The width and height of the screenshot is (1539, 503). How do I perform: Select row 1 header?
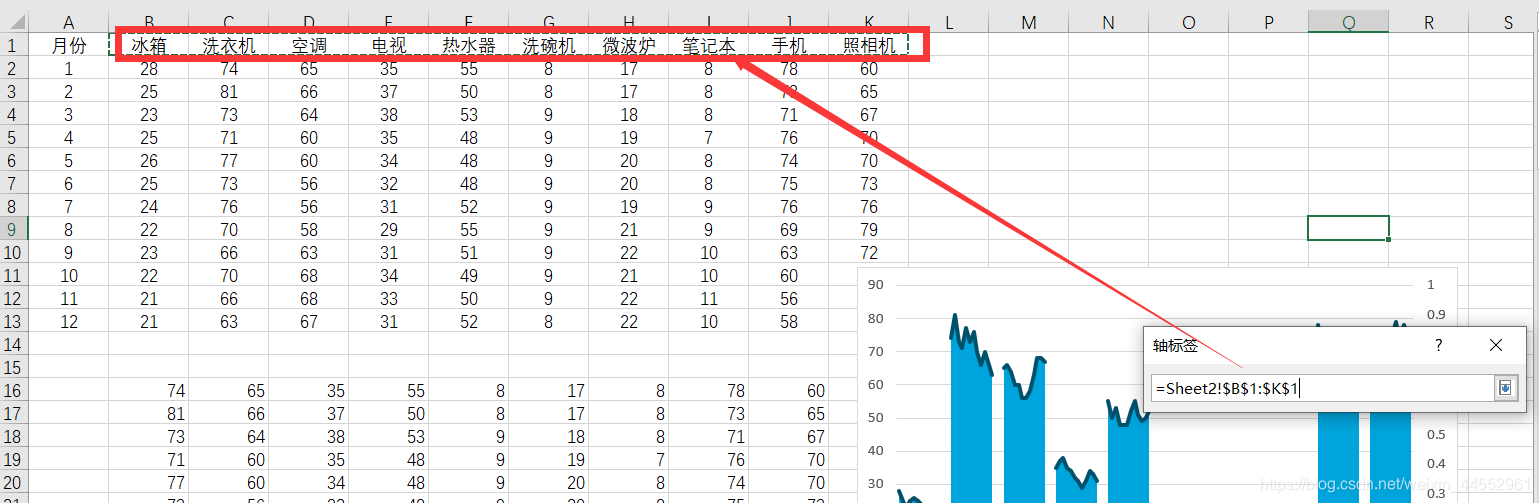14,45
